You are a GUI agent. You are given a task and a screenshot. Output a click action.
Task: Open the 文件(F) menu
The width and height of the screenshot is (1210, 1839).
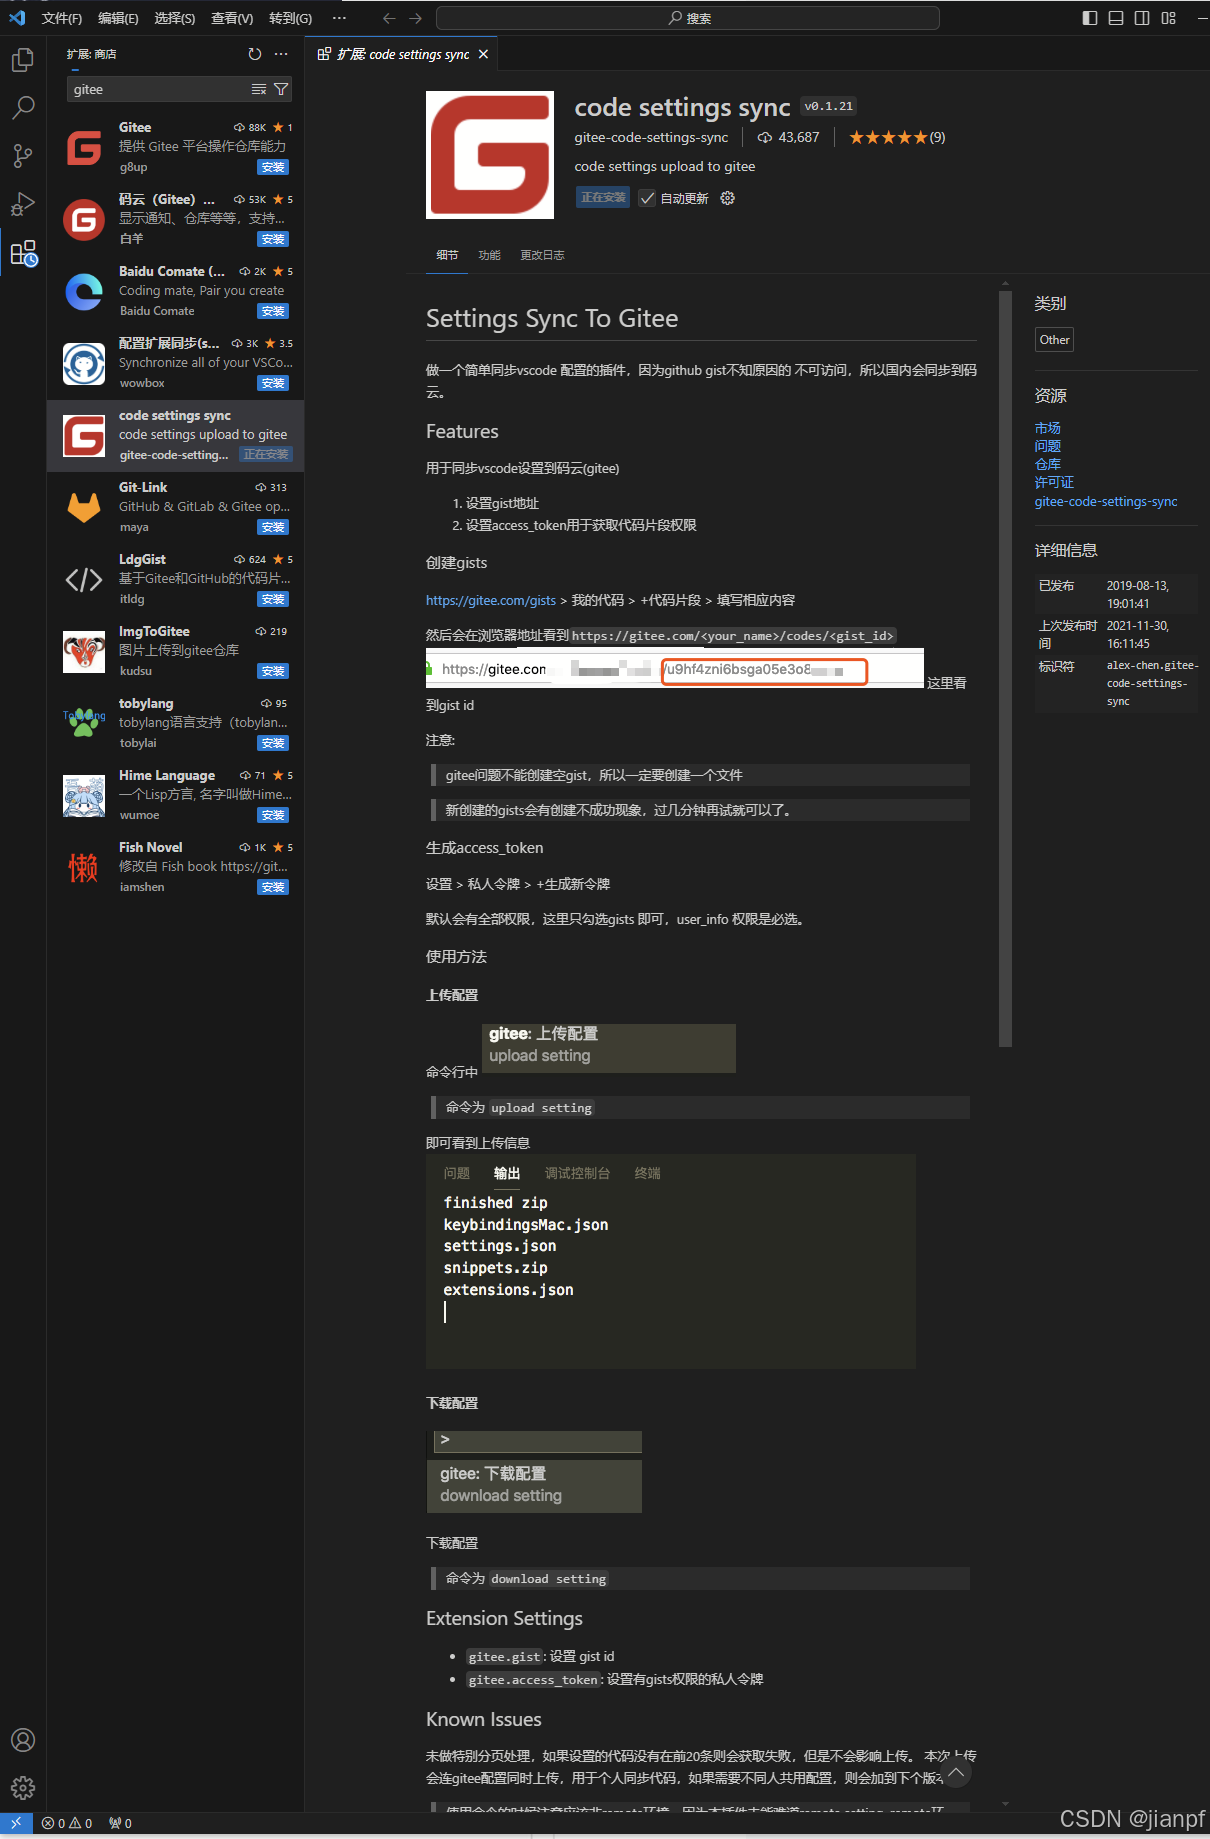[x=62, y=18]
